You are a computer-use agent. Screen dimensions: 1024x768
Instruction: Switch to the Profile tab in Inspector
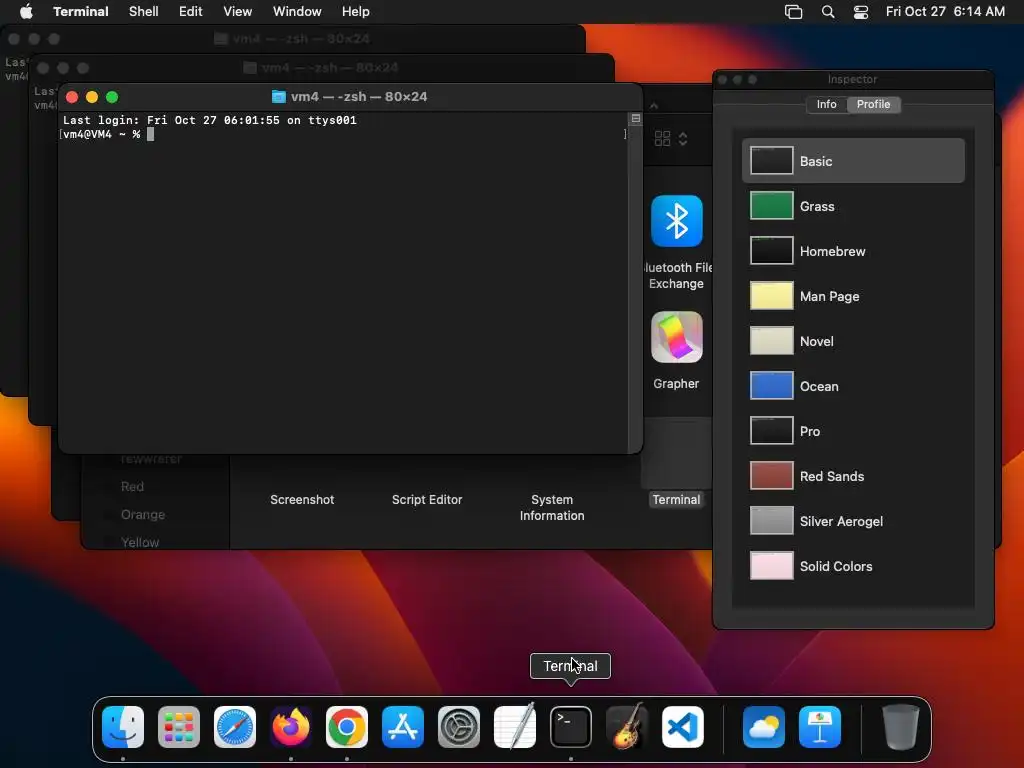[874, 104]
